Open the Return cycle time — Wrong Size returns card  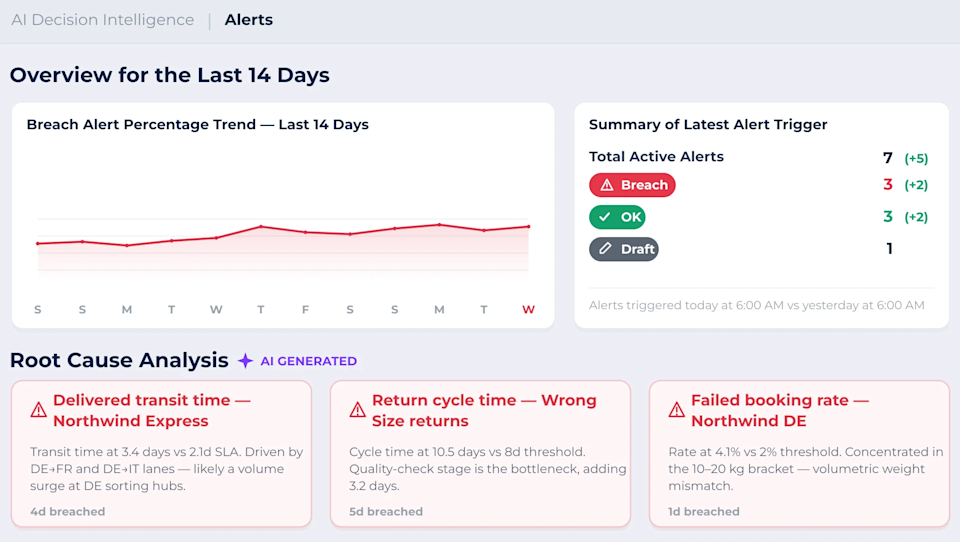pos(481,454)
